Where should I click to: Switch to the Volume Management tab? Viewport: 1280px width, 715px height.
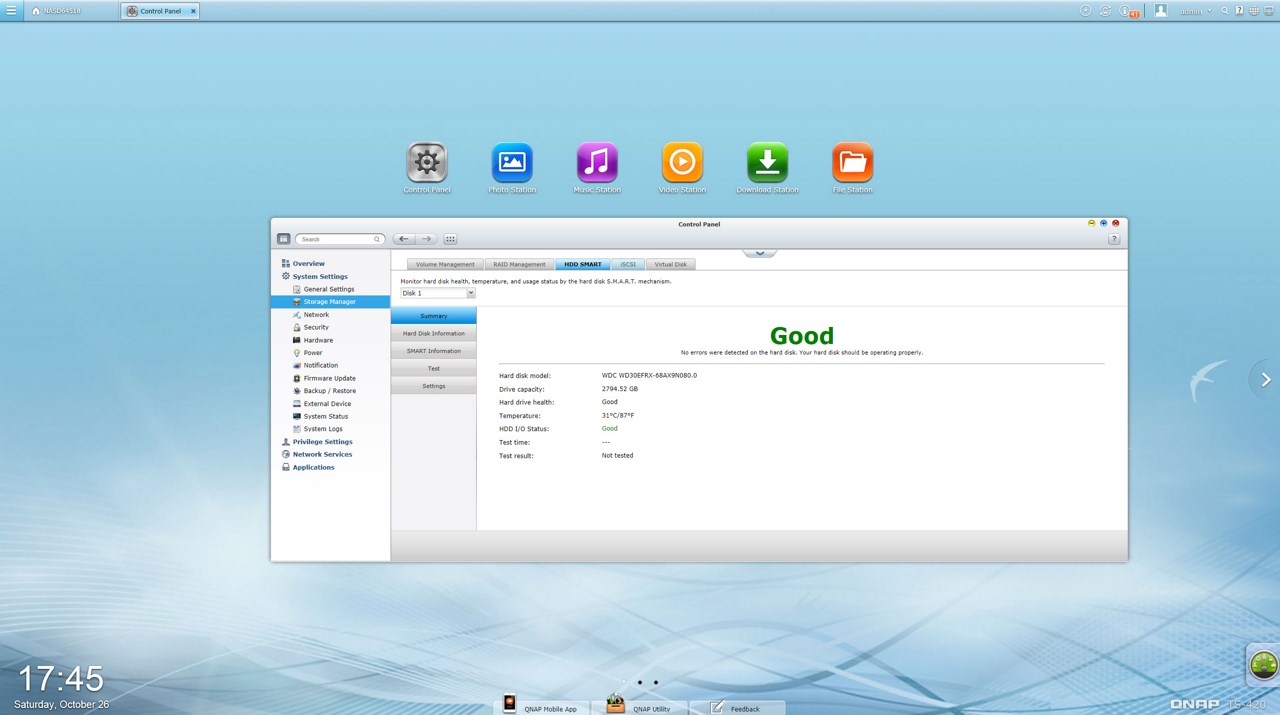(x=445, y=264)
